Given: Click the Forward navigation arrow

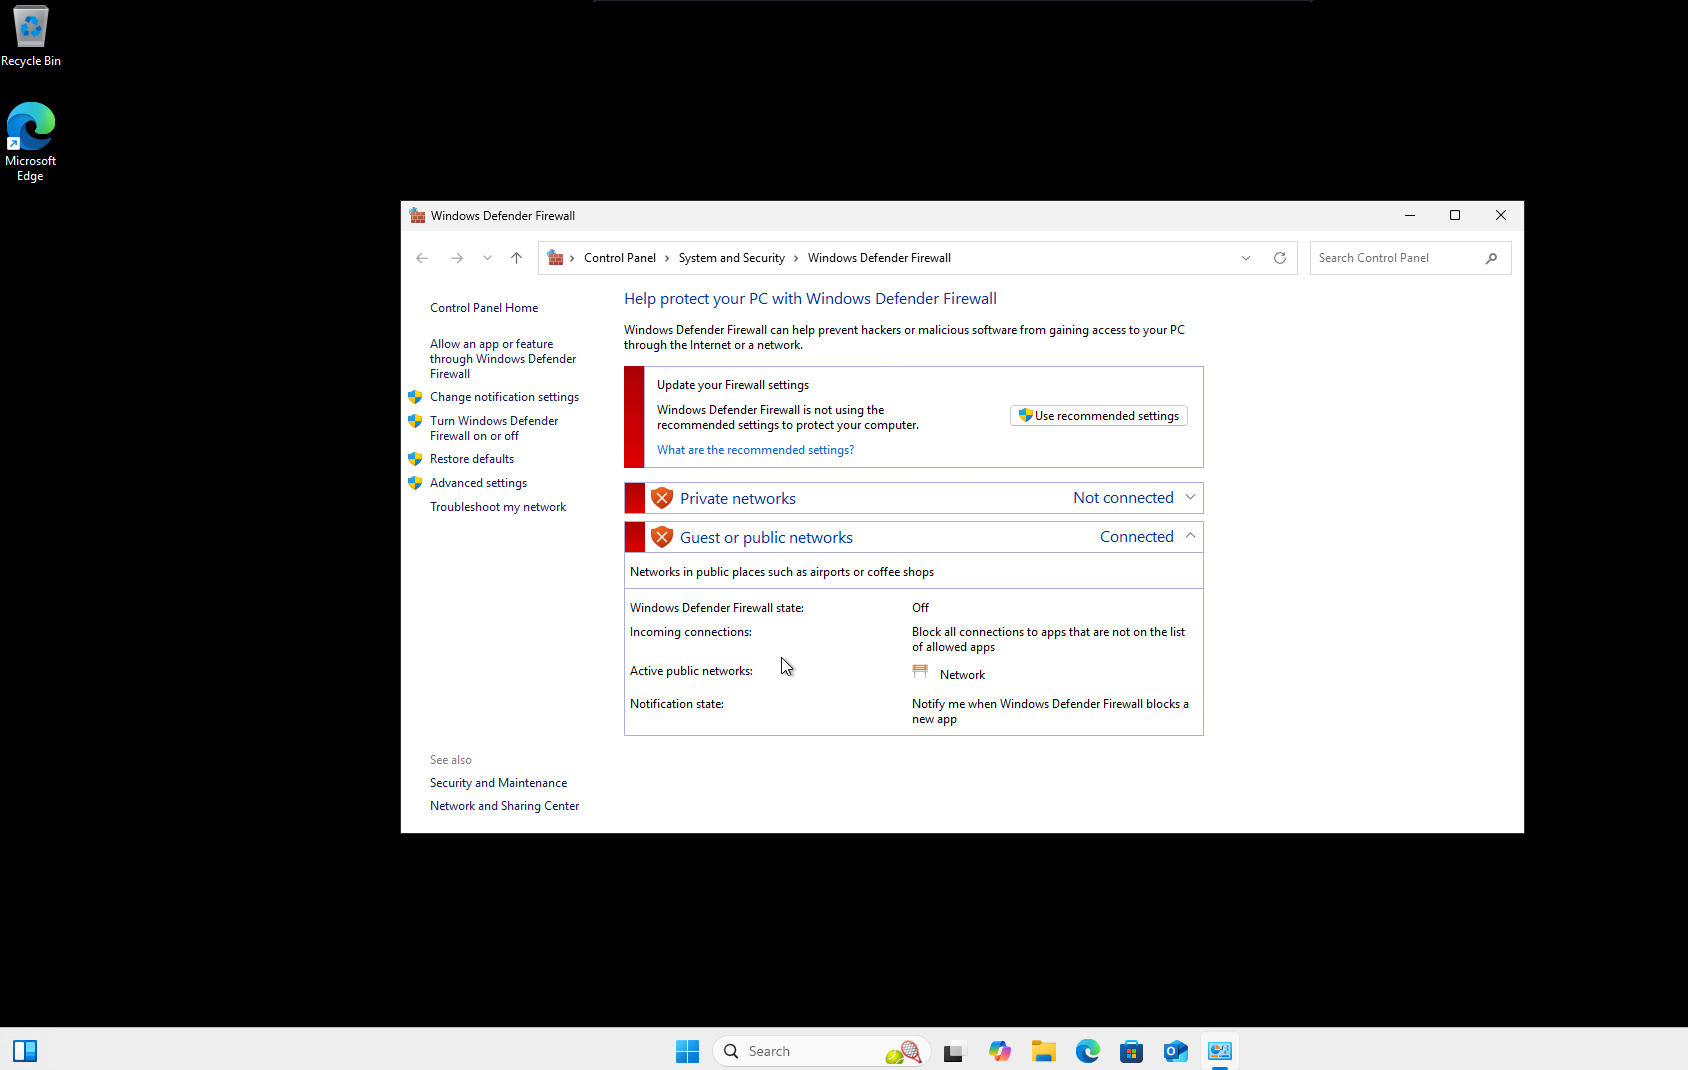Looking at the screenshot, I should click(x=457, y=258).
